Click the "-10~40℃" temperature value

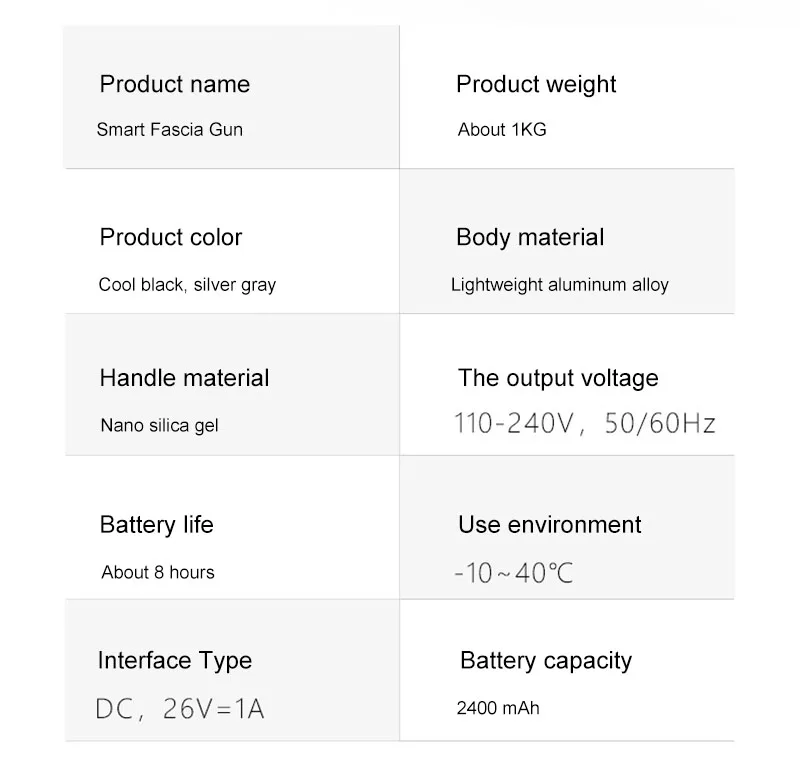[x=513, y=574]
